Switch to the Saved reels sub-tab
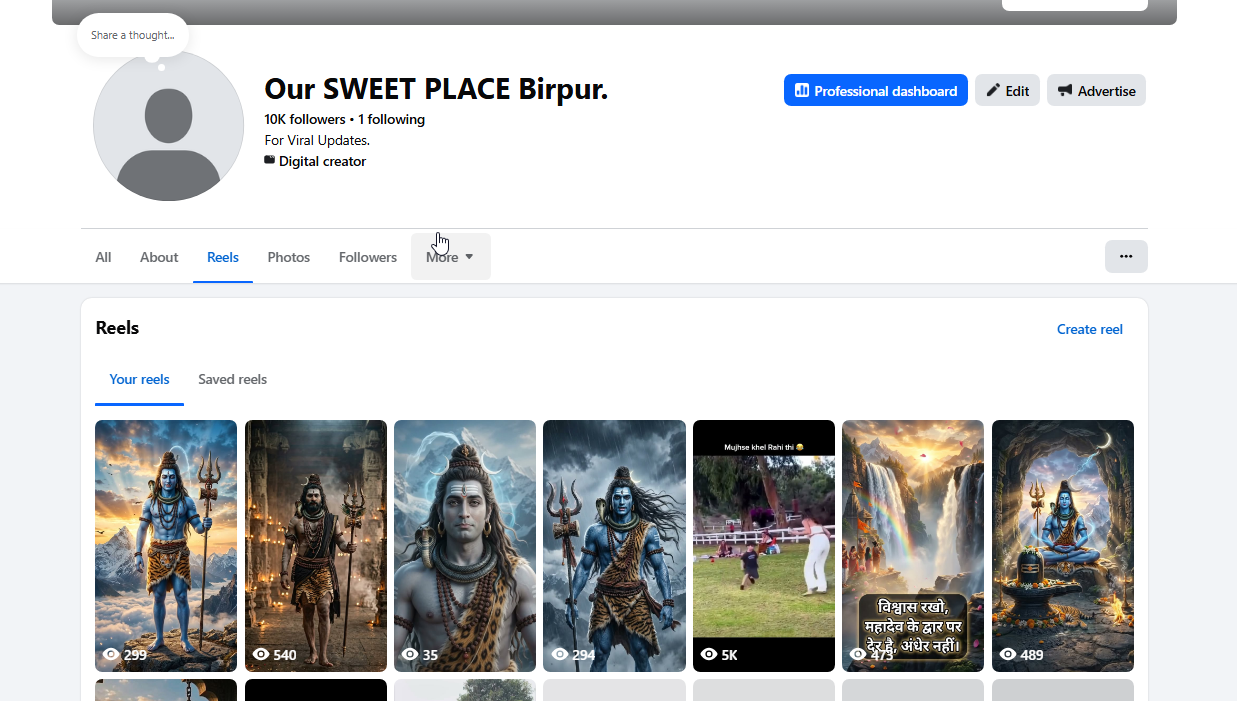The width and height of the screenshot is (1237, 701). (232, 379)
